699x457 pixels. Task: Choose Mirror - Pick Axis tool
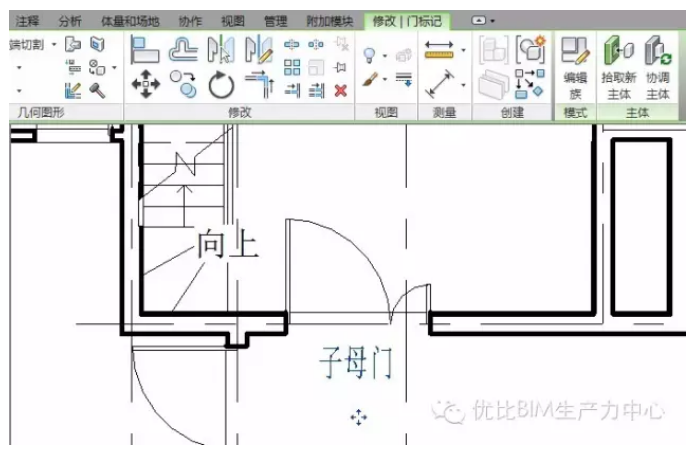click(x=220, y=49)
